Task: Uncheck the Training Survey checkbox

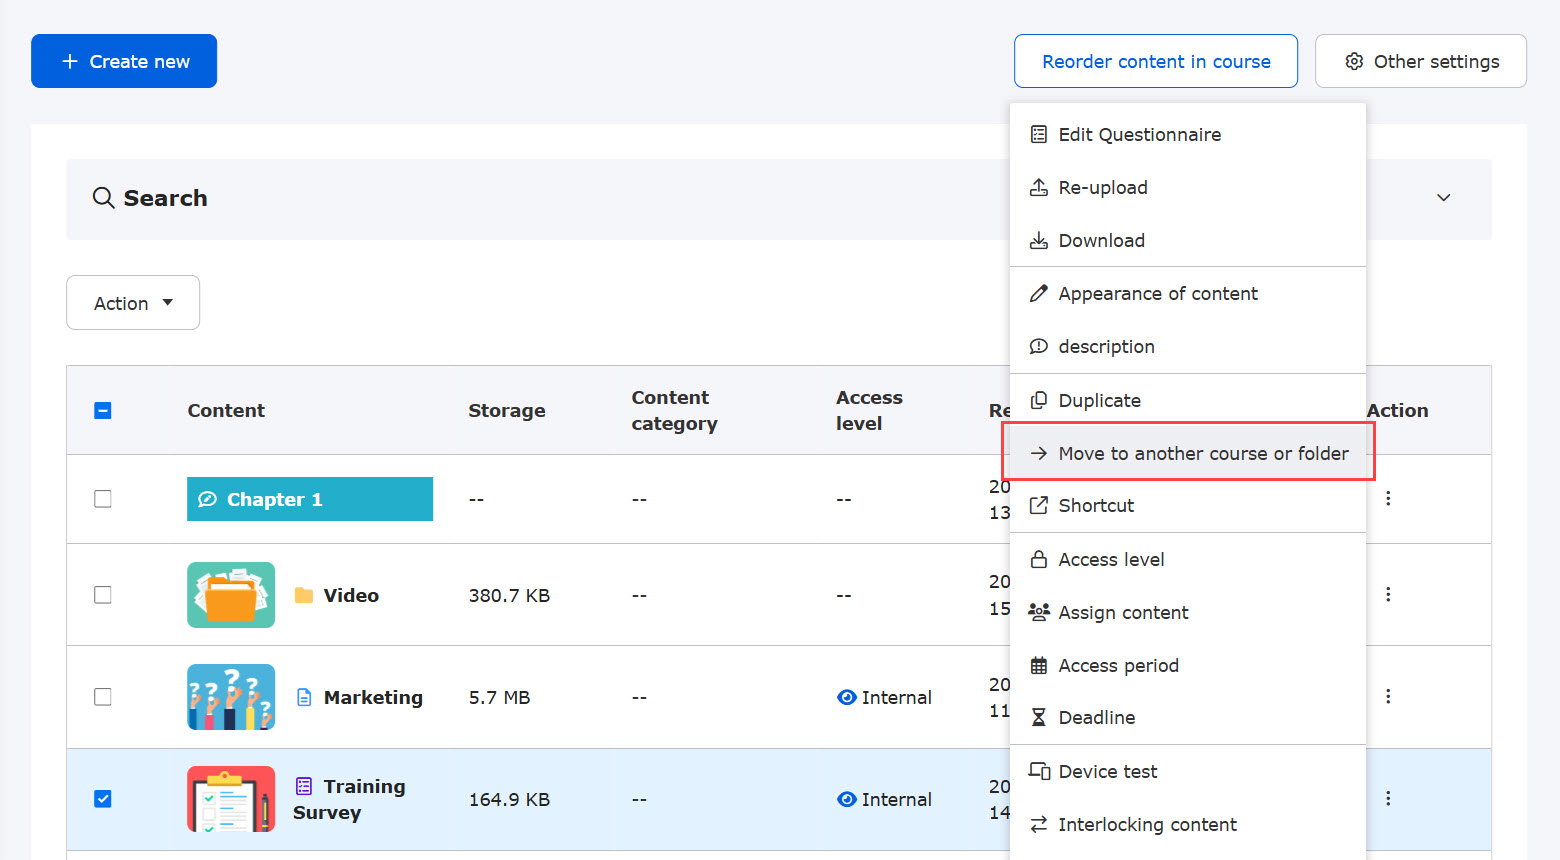Action: pyautogui.click(x=103, y=799)
